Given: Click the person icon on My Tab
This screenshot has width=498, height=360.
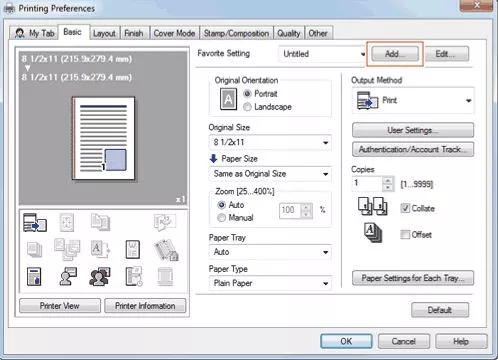Looking at the screenshot, I should point(20,33).
